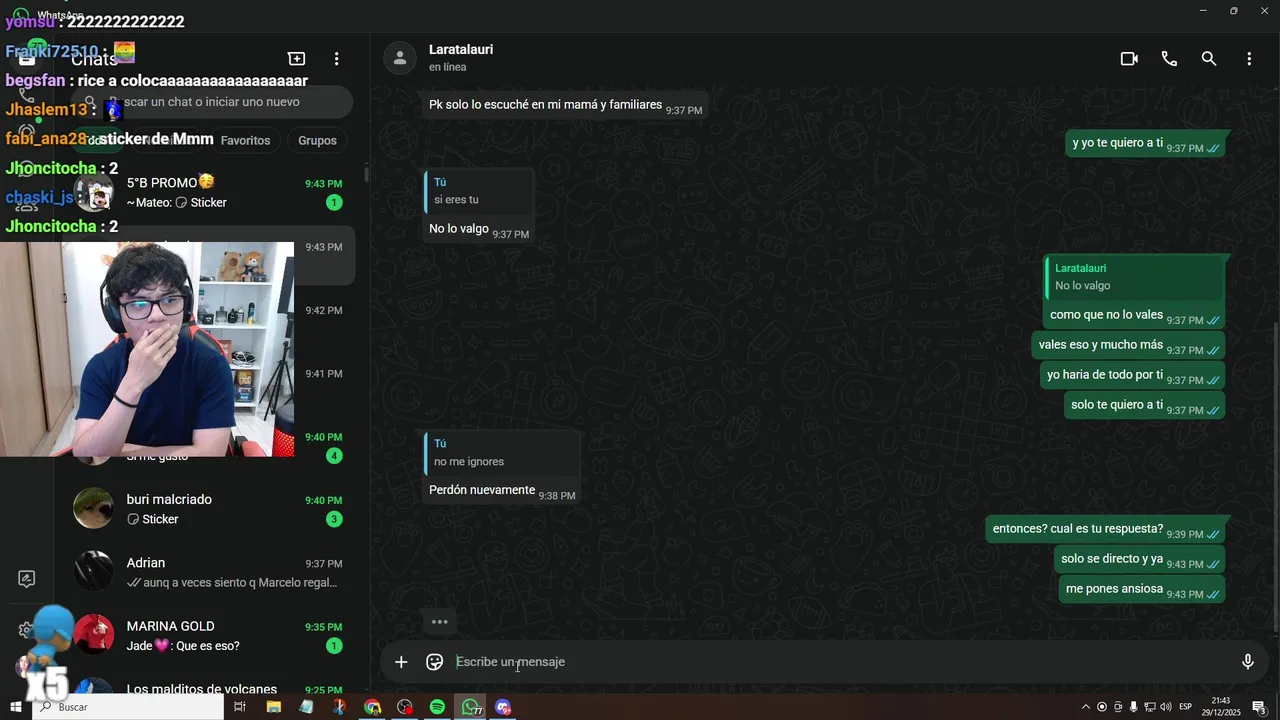Focus the Escribe un mensaje input field
This screenshot has height=720, width=1280.
click(x=840, y=662)
